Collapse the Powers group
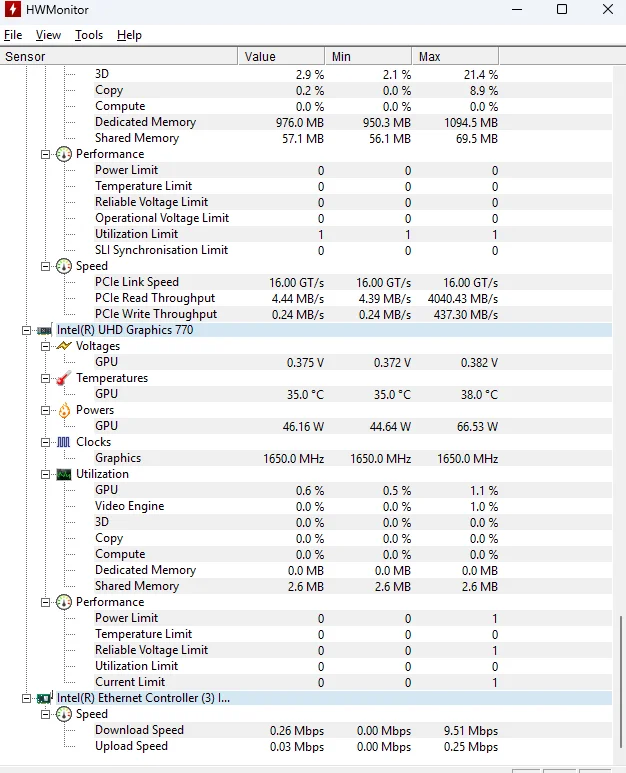626x773 pixels. pos(45,410)
